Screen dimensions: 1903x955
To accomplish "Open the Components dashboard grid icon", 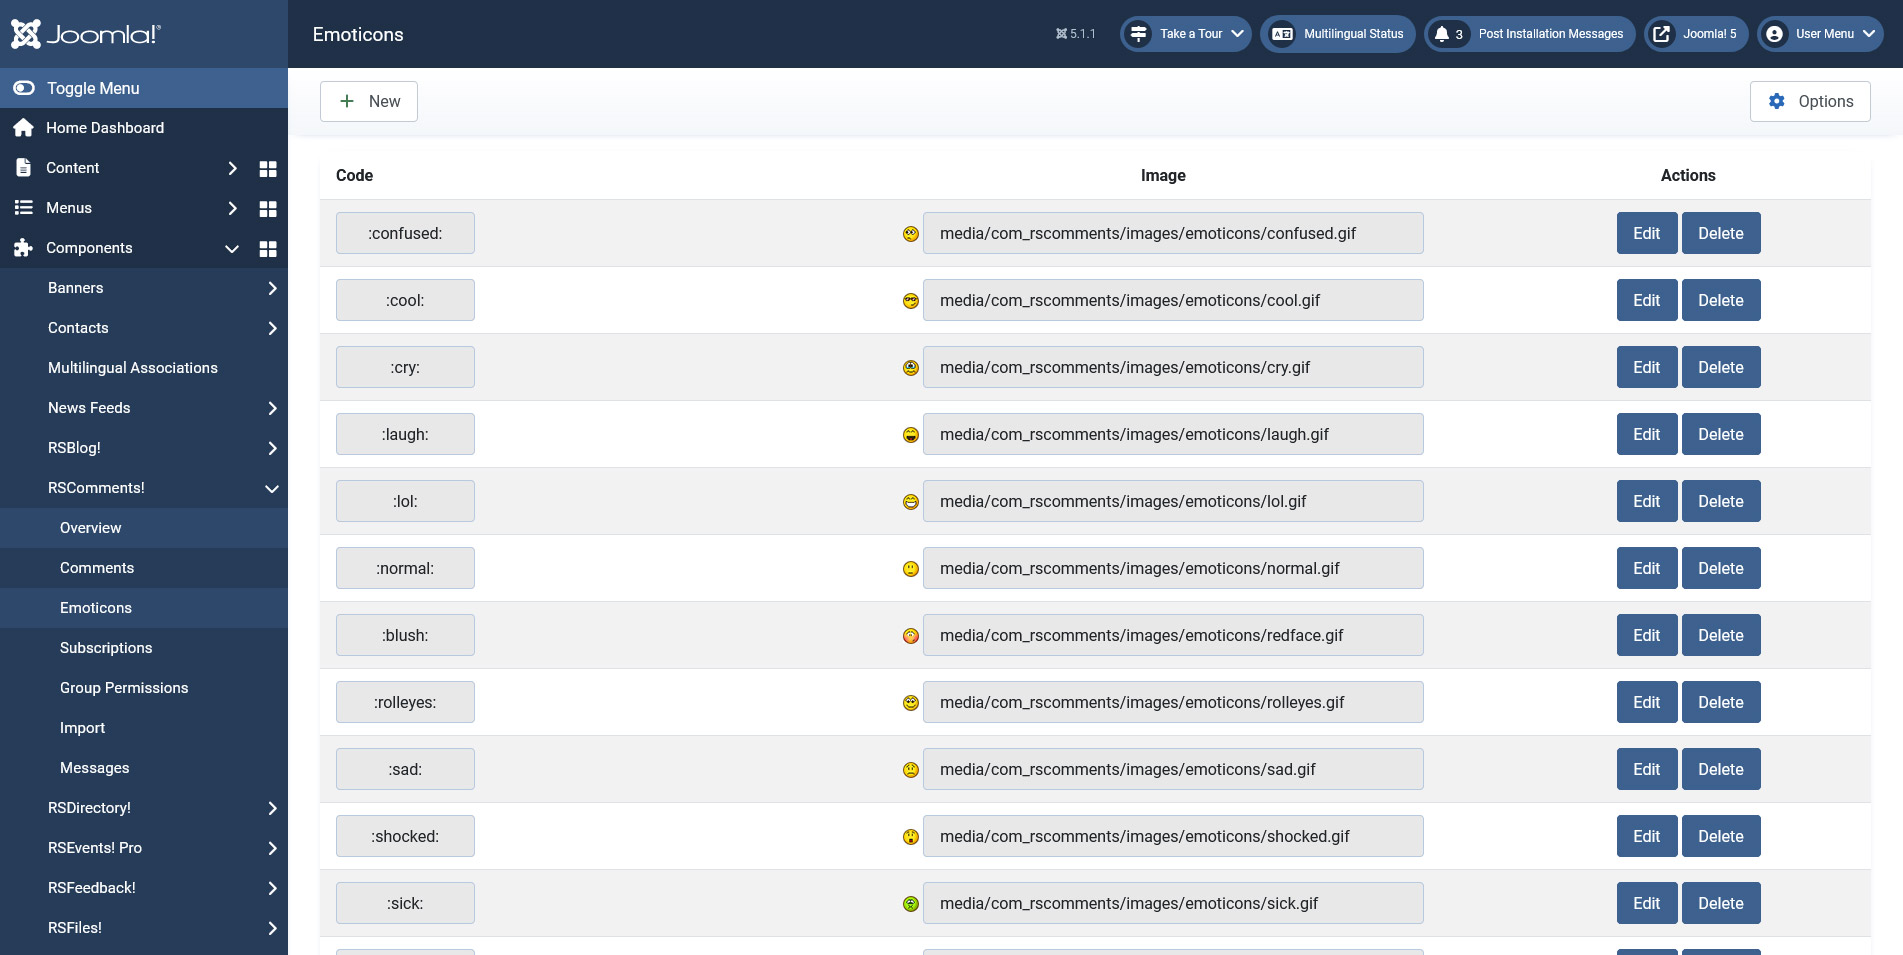I will click(268, 248).
